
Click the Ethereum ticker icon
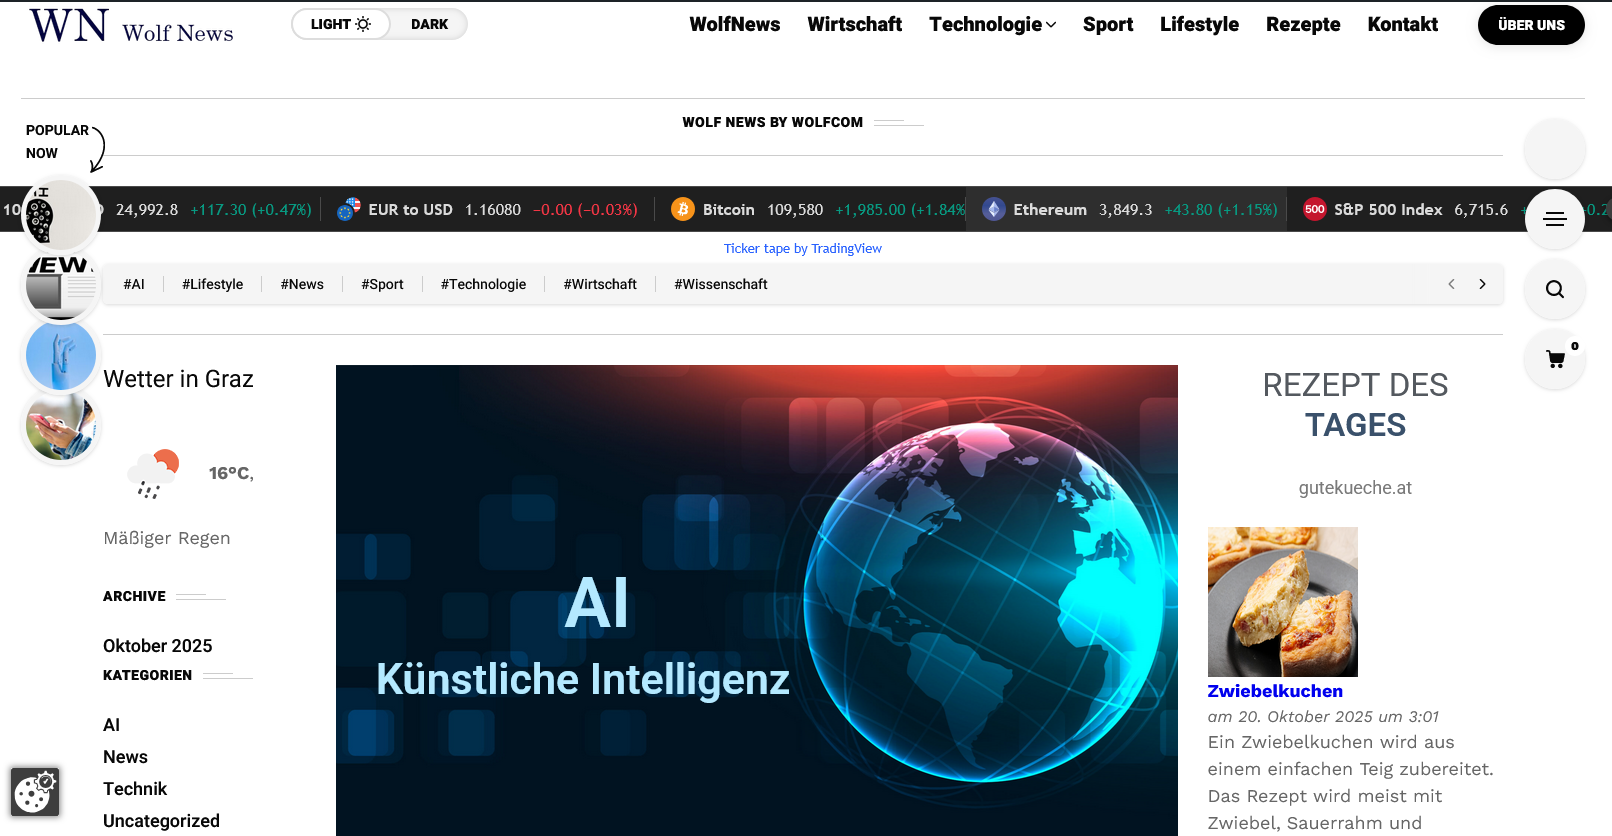click(x=993, y=209)
